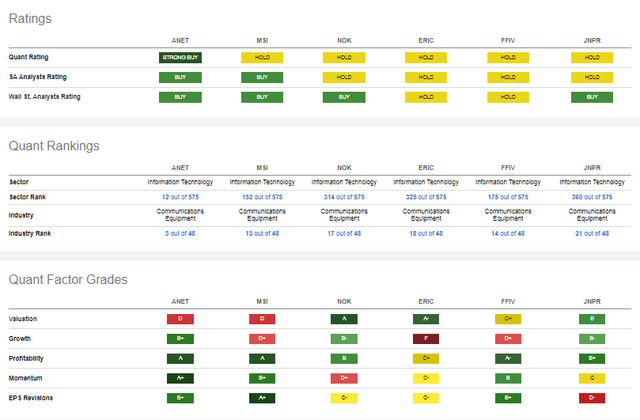Click ANET's Profitability grade badge
The height and width of the screenshot is (420, 640).
click(180, 358)
